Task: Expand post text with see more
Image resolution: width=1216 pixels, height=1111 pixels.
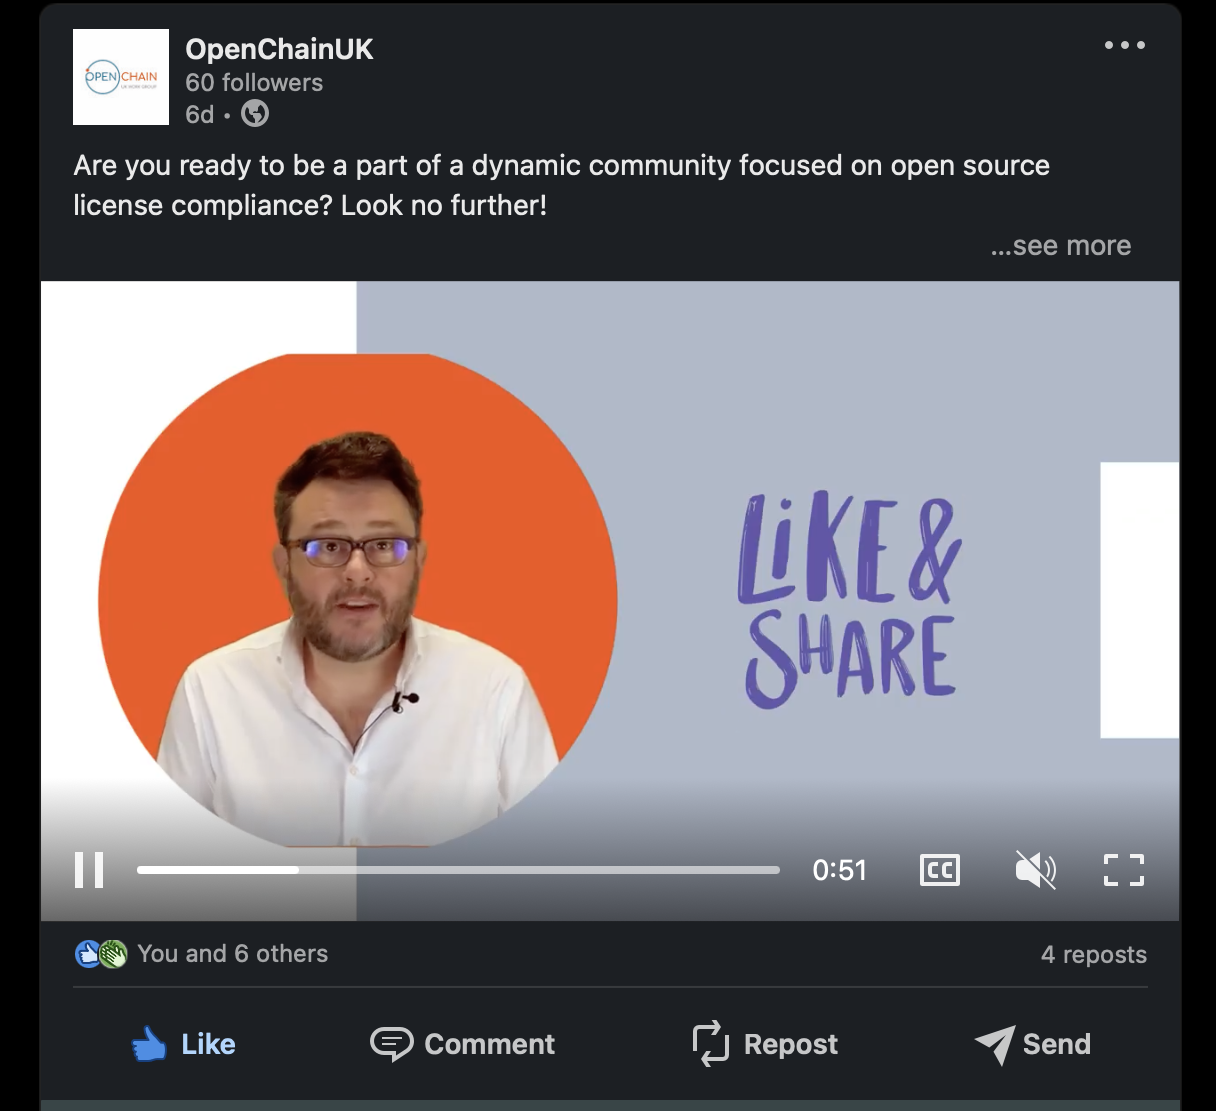Action: pos(1061,246)
